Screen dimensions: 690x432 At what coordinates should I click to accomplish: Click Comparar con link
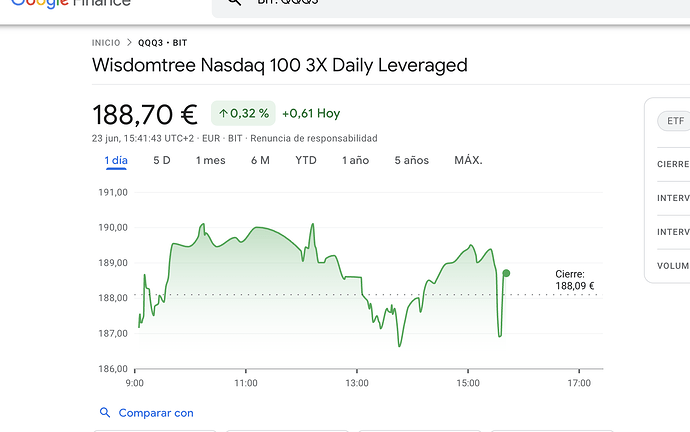coord(156,413)
